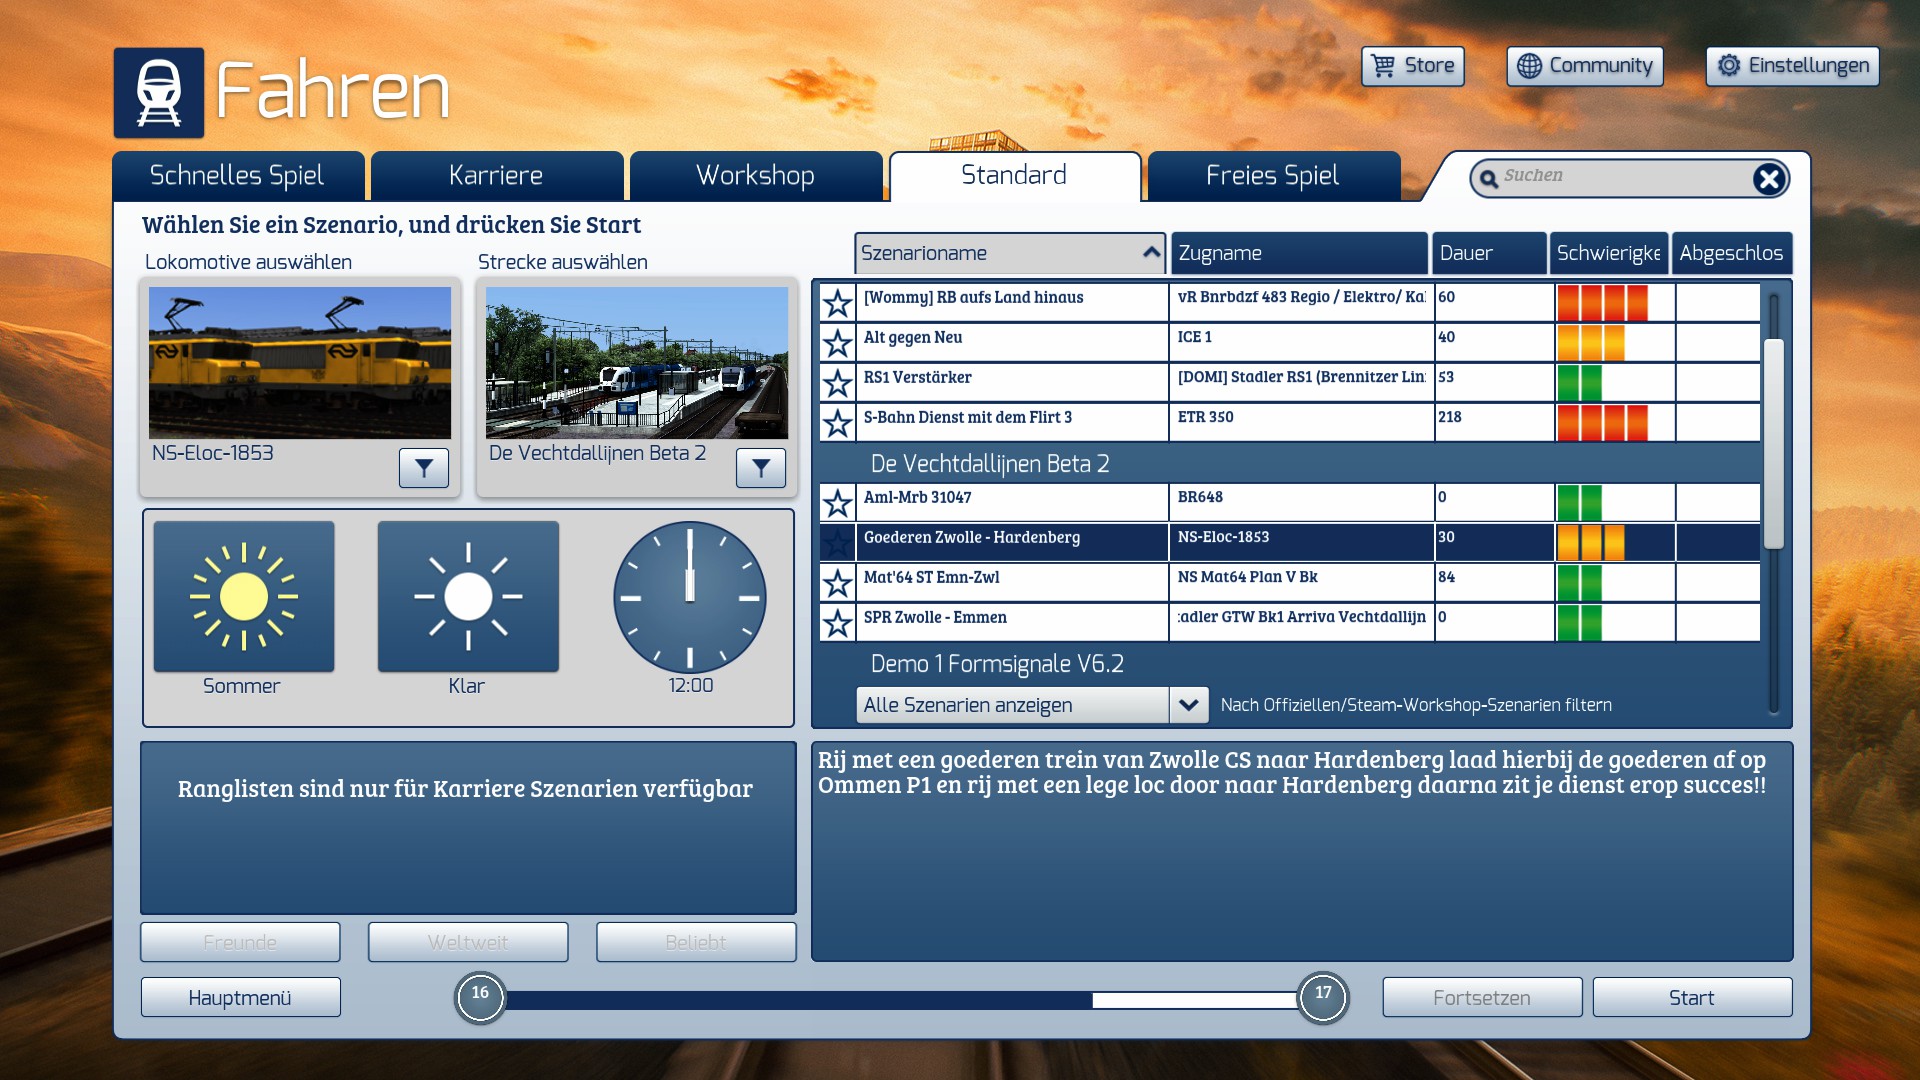This screenshot has height=1080, width=1920.
Task: Select the 'Aml-Mrb 31047' scenario row
Action: [1290, 502]
